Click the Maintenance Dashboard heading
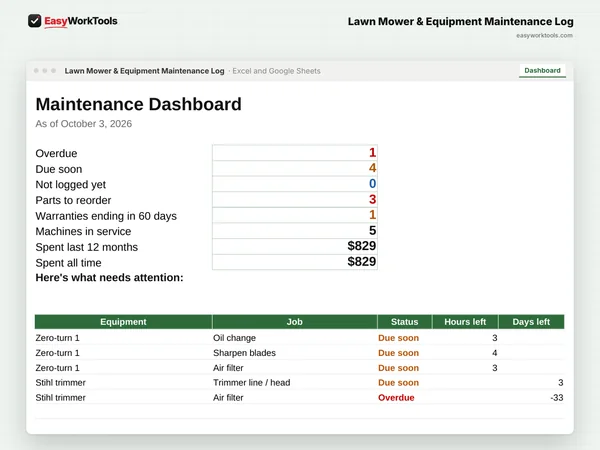 coord(139,104)
